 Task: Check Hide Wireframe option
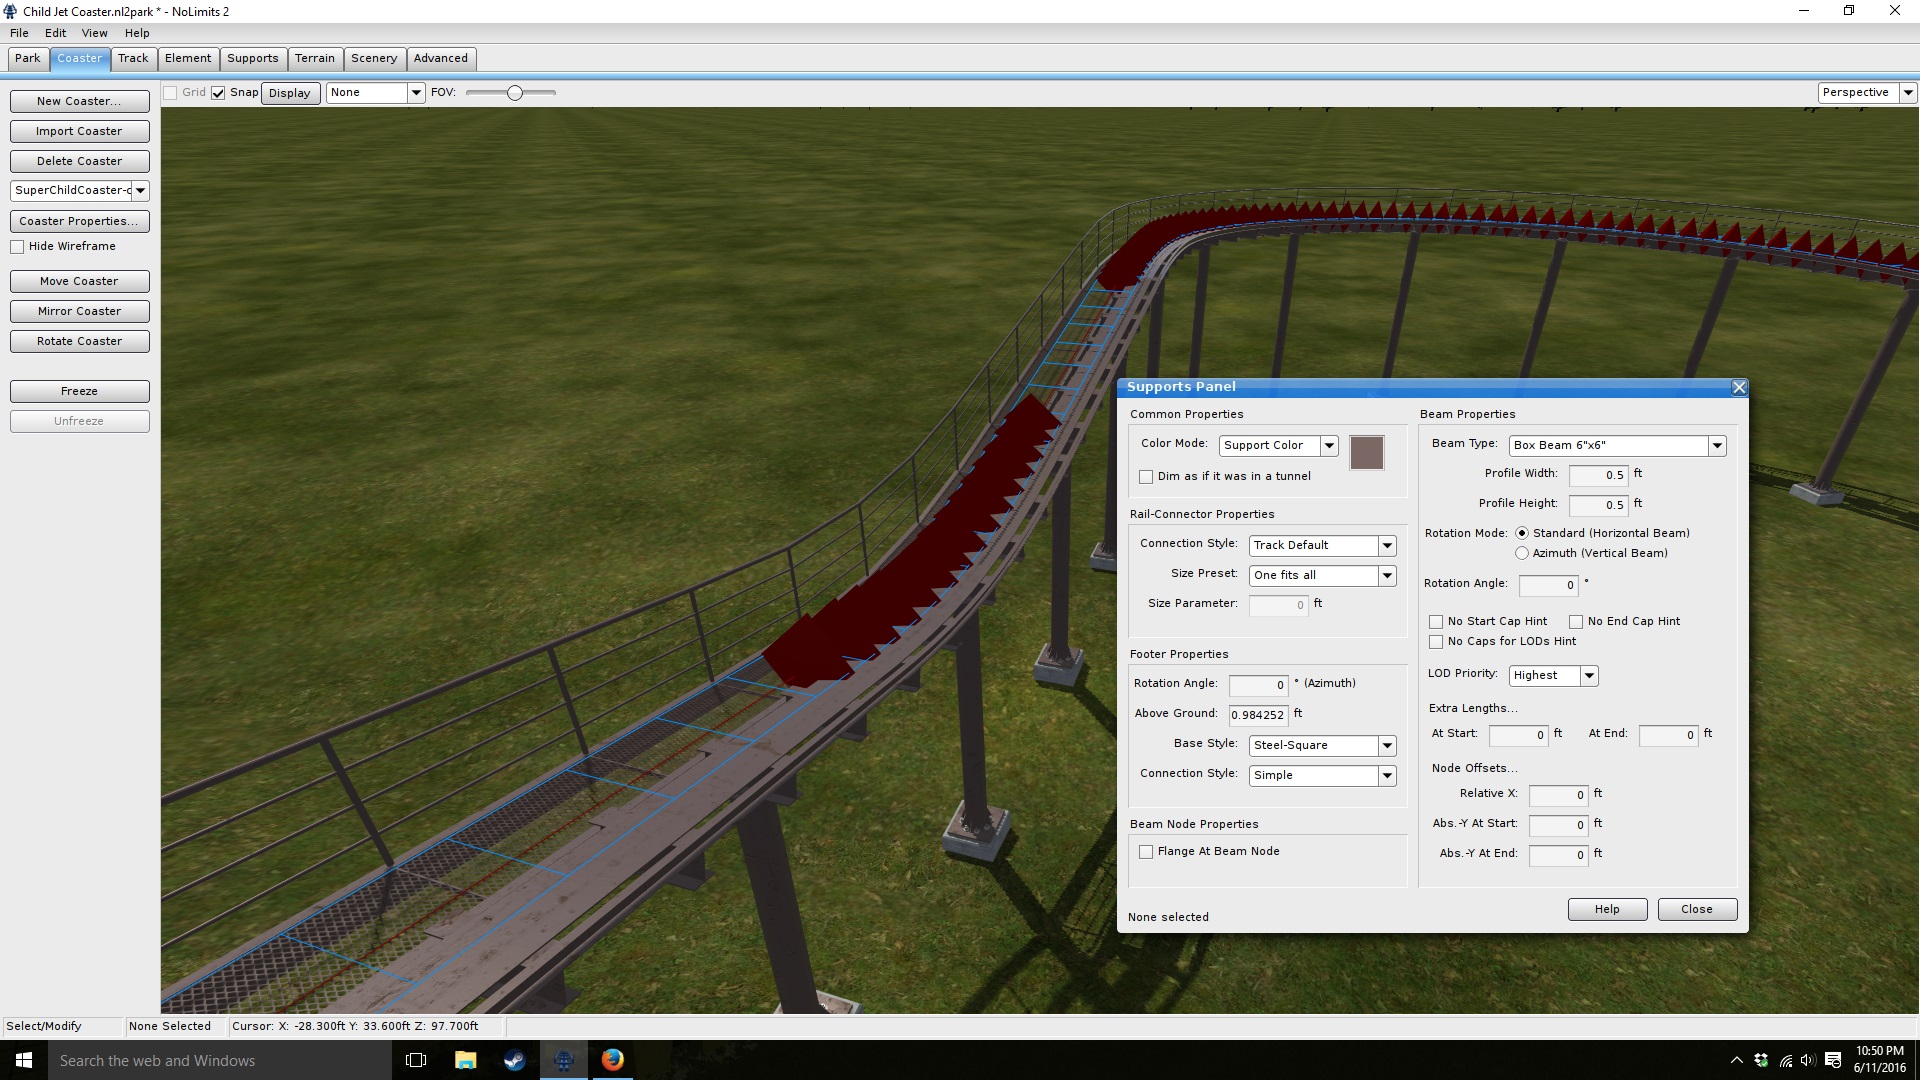[x=18, y=247]
